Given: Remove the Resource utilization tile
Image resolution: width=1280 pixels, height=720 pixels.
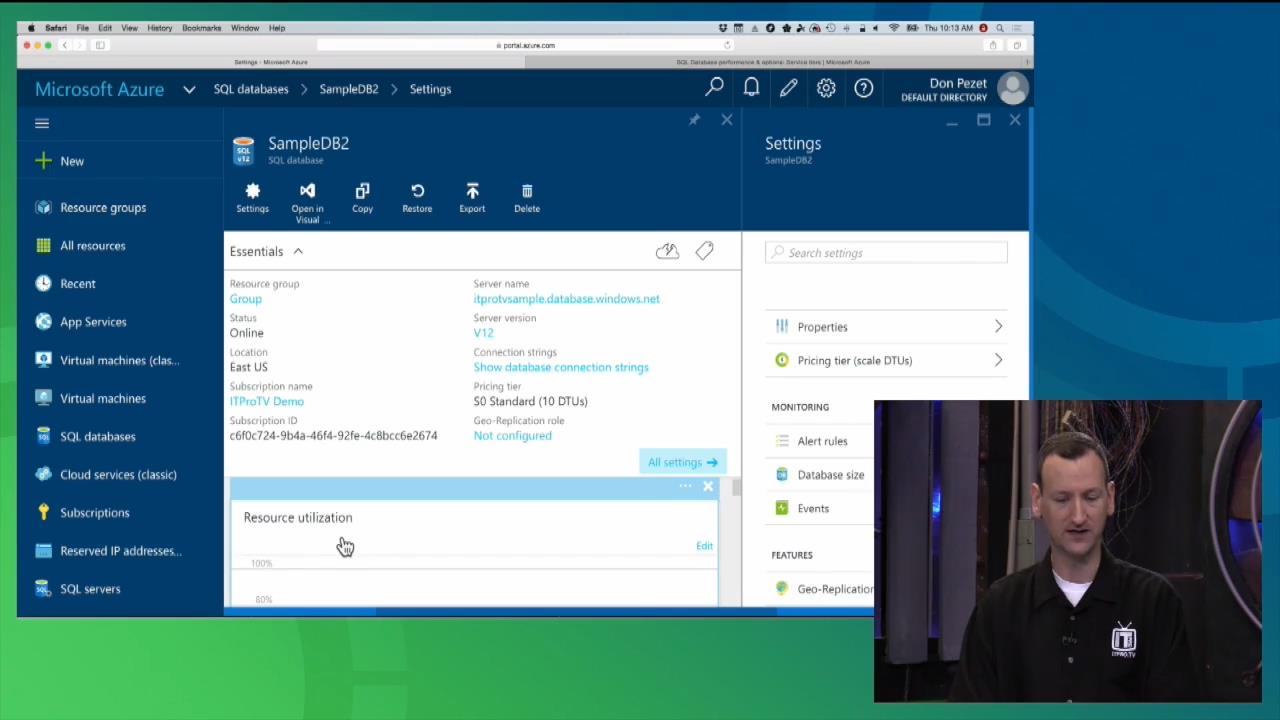Looking at the screenshot, I should pos(708,487).
